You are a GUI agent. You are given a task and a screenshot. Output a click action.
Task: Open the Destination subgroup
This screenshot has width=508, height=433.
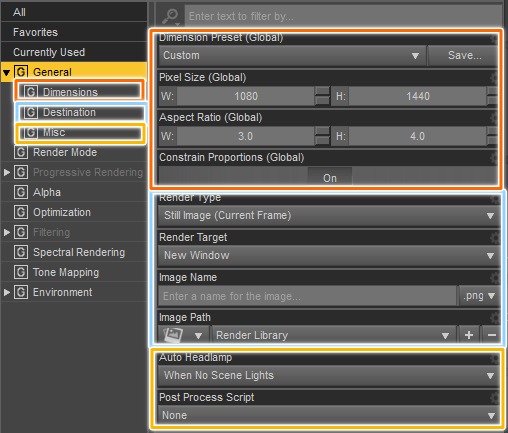coord(81,112)
